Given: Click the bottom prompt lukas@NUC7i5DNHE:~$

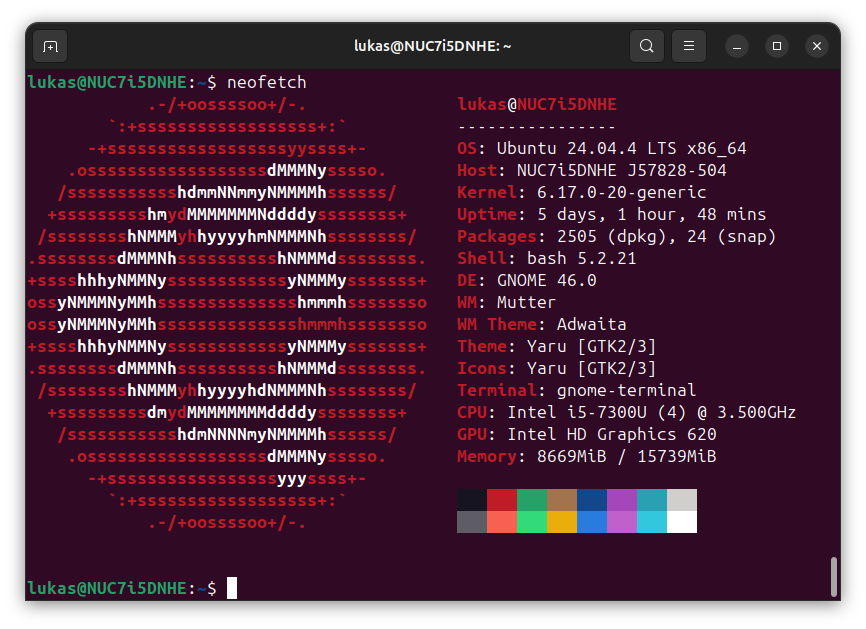Looking at the screenshot, I should point(122,588).
